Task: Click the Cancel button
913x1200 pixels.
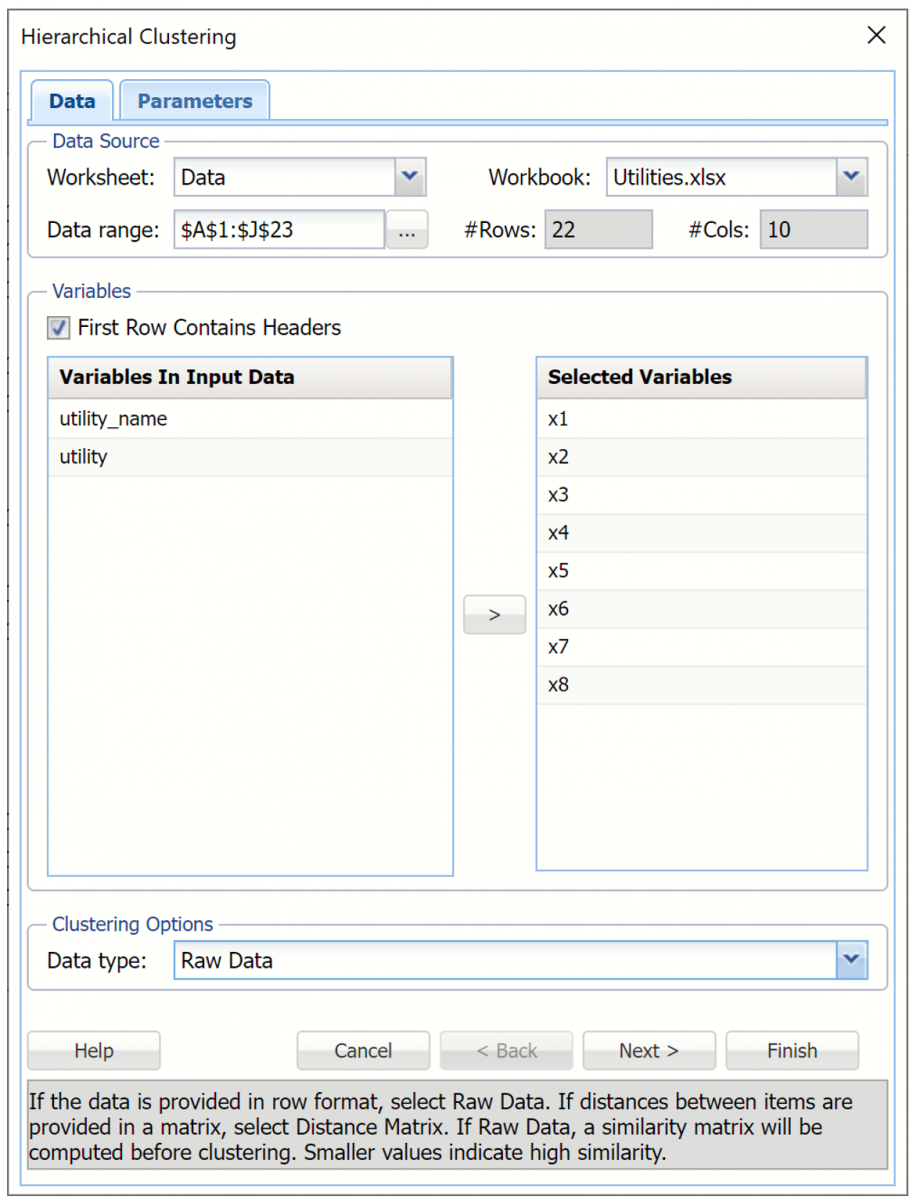Action: point(363,1051)
